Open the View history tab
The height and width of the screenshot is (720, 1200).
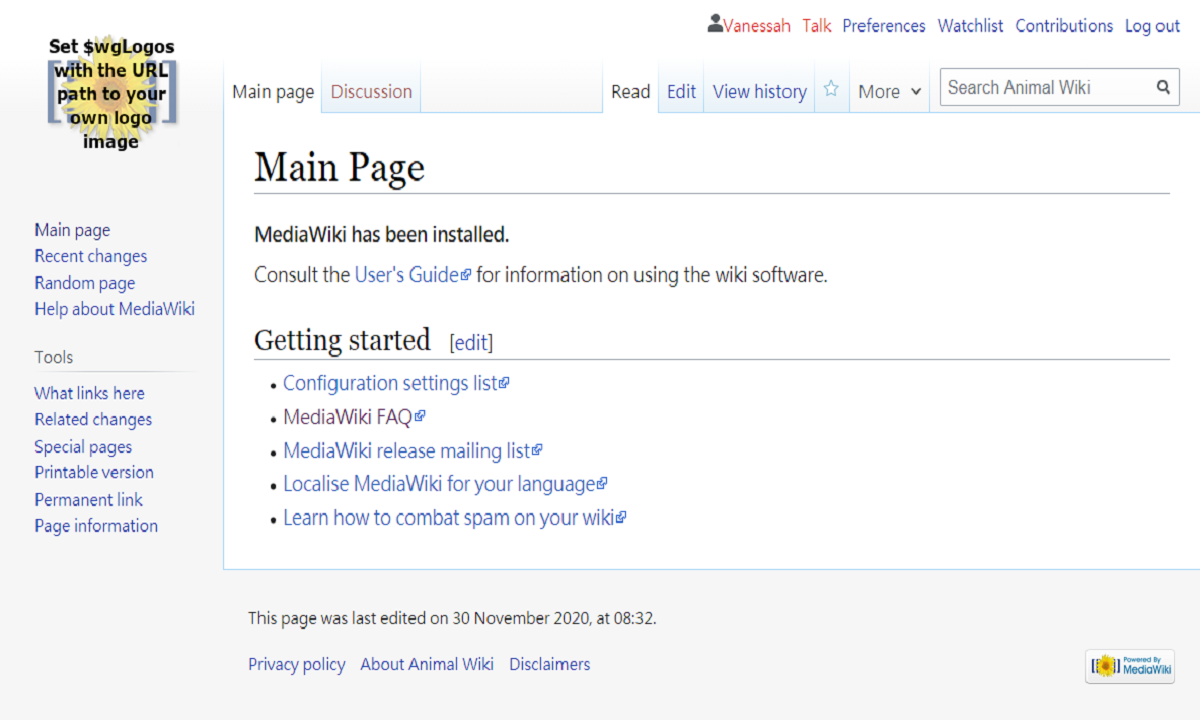759,92
